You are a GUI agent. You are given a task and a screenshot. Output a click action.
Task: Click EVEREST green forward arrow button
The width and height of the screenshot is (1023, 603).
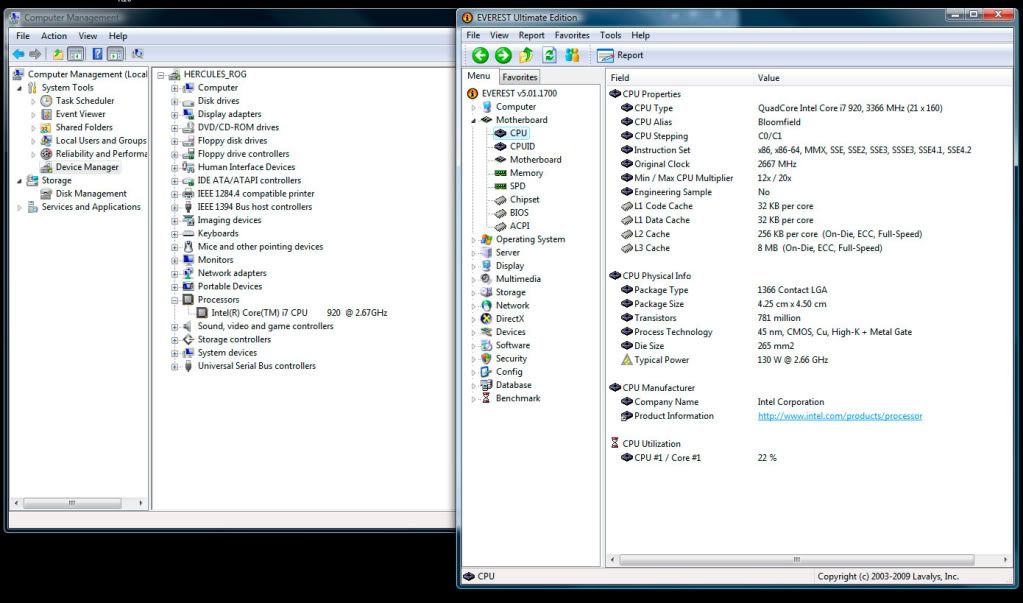(x=503, y=55)
